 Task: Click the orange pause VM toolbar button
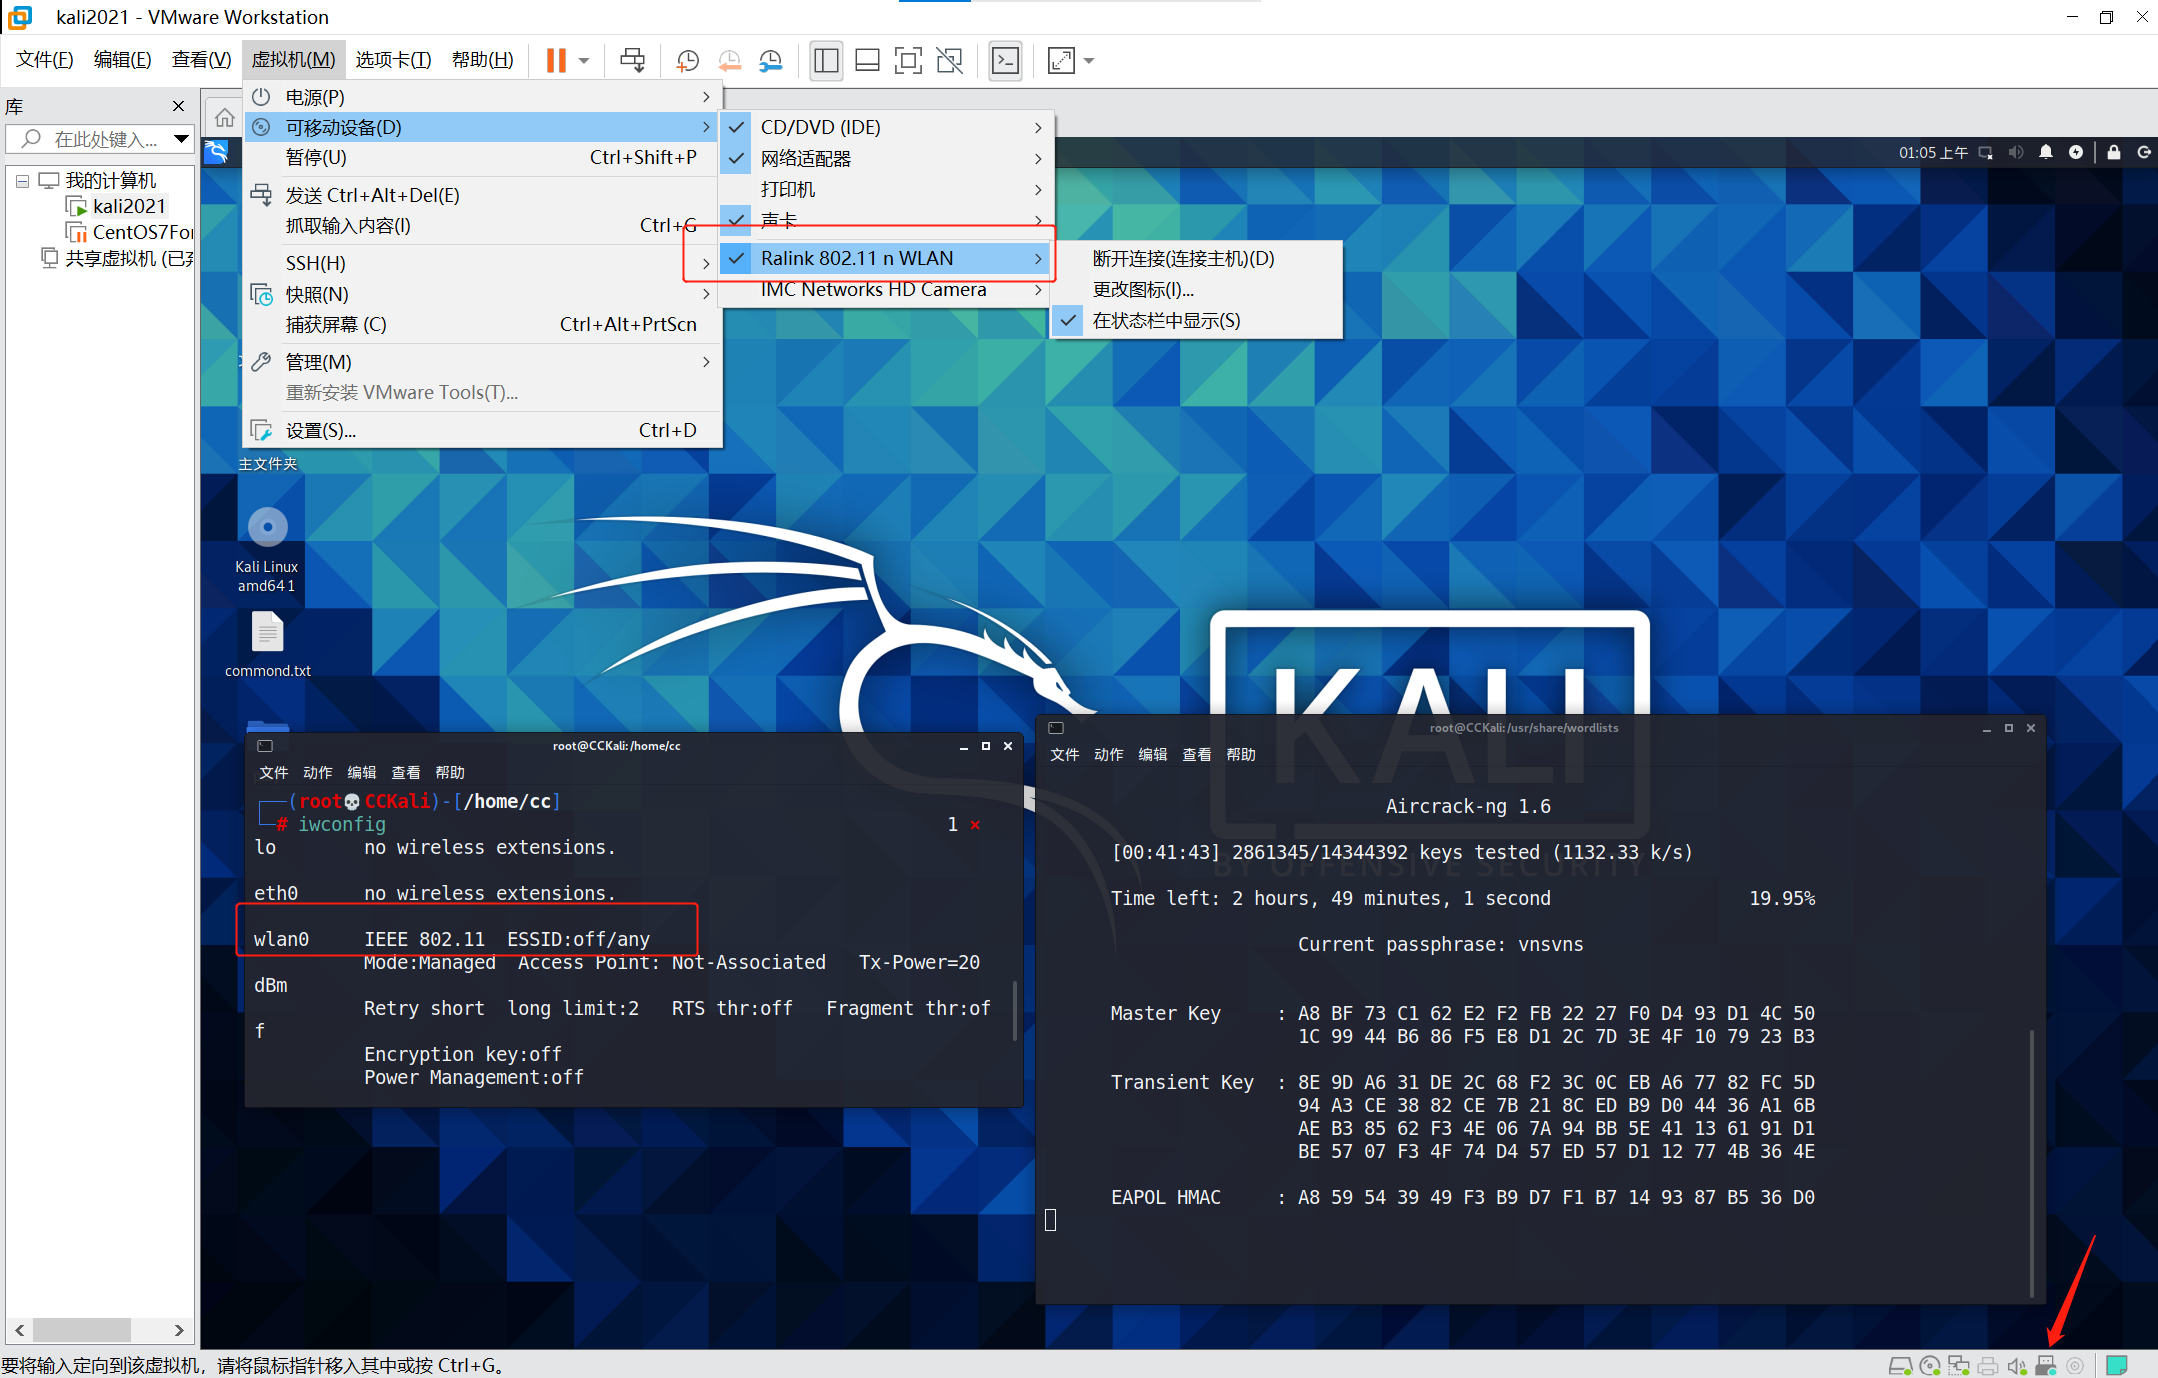[556, 61]
